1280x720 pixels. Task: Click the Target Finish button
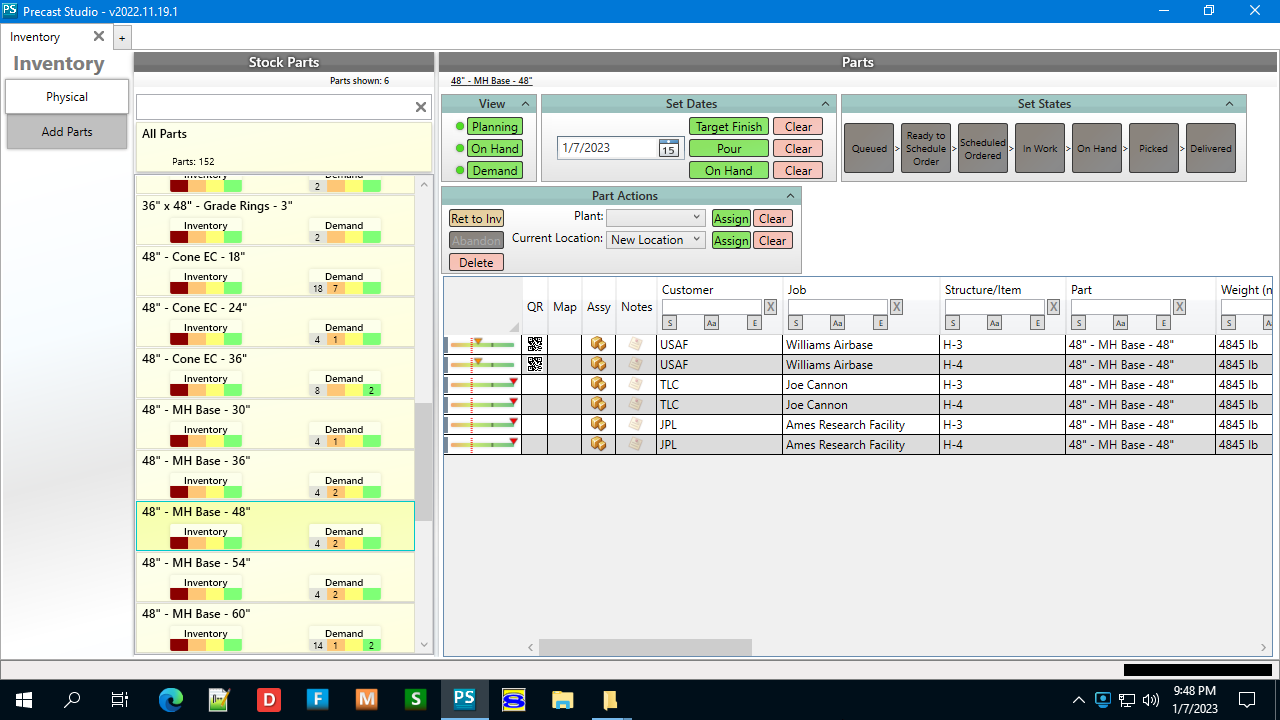[x=729, y=127]
